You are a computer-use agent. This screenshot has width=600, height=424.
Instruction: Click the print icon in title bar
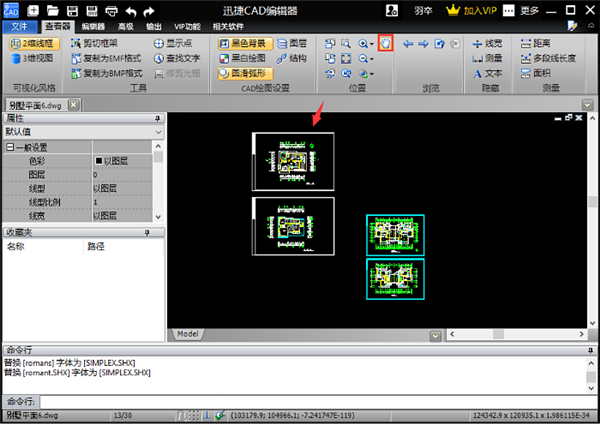tap(111, 11)
